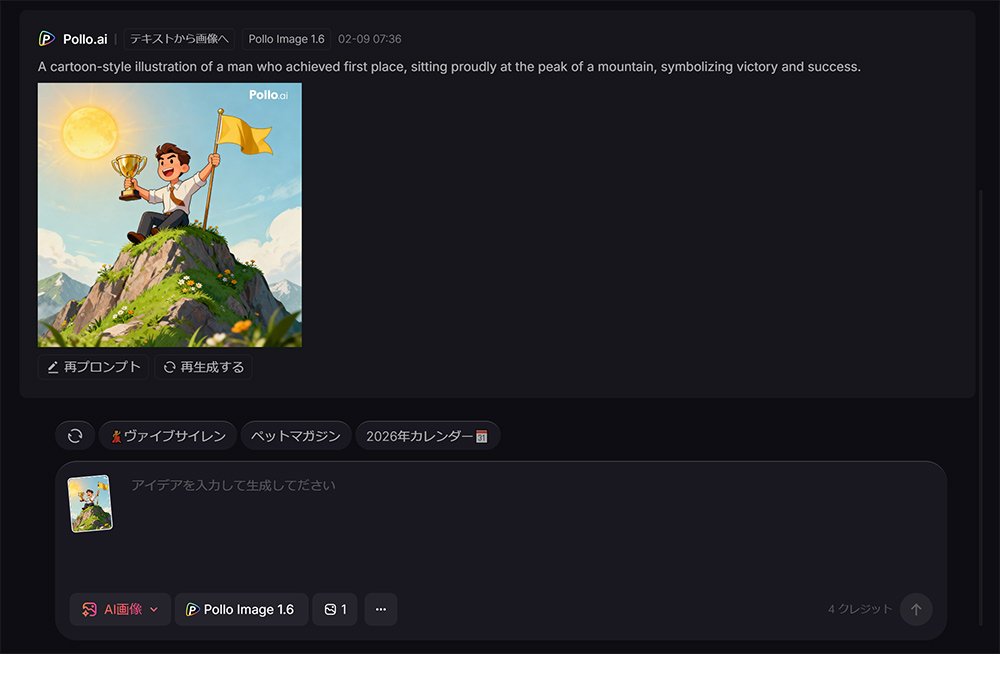The image size is (1000, 674).
Task: Click the refresh icon on 再生成する button
Action: 168,367
